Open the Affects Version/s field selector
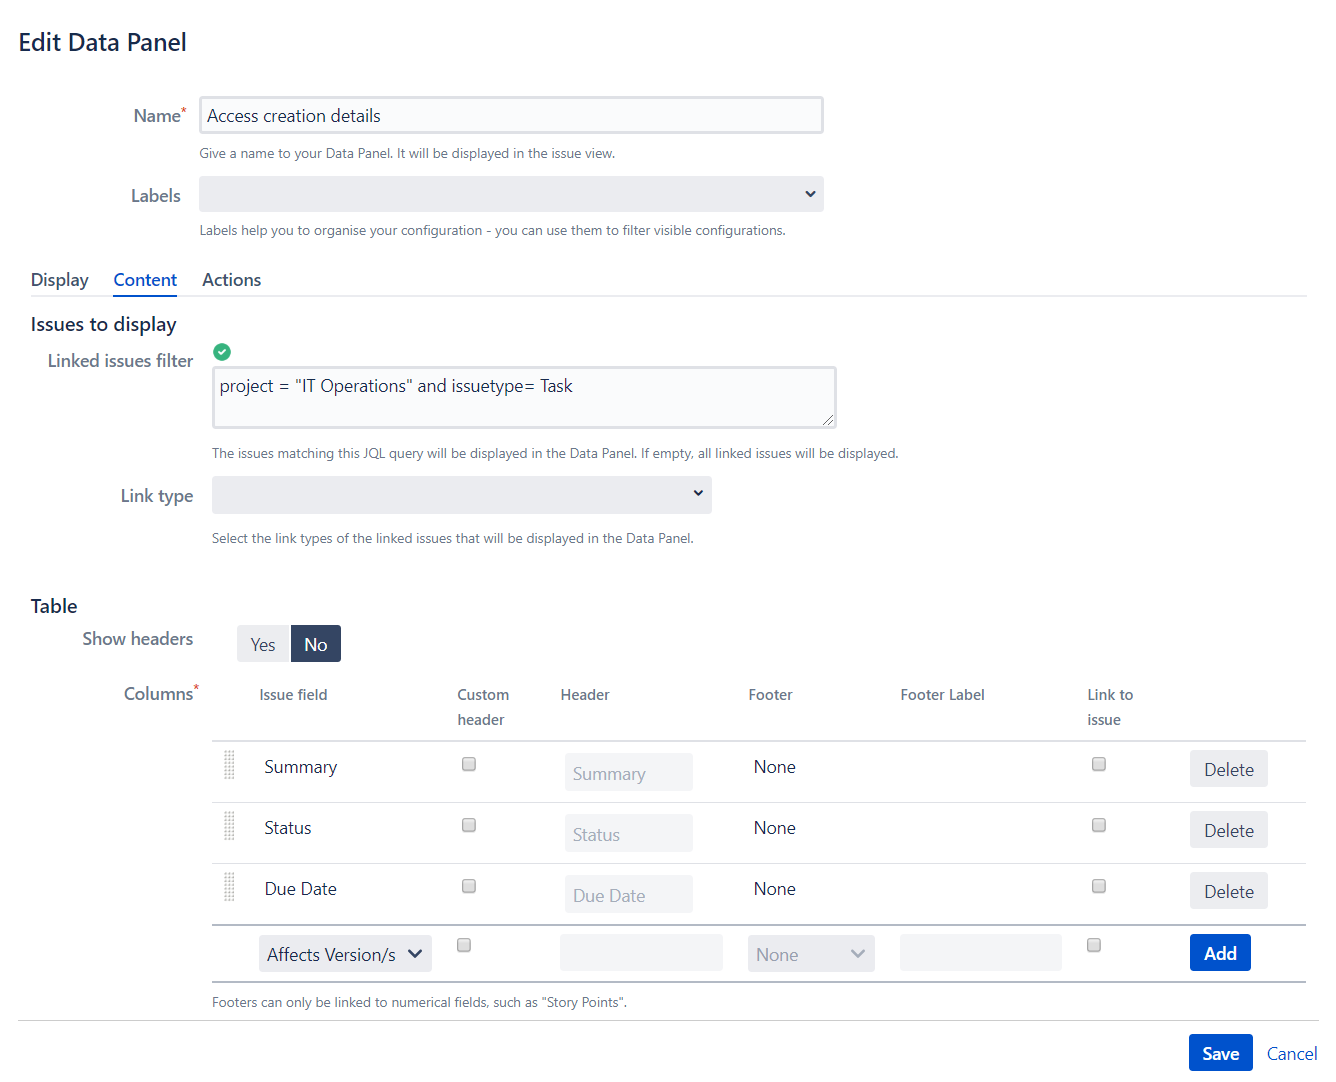The image size is (1336, 1082). tap(345, 955)
